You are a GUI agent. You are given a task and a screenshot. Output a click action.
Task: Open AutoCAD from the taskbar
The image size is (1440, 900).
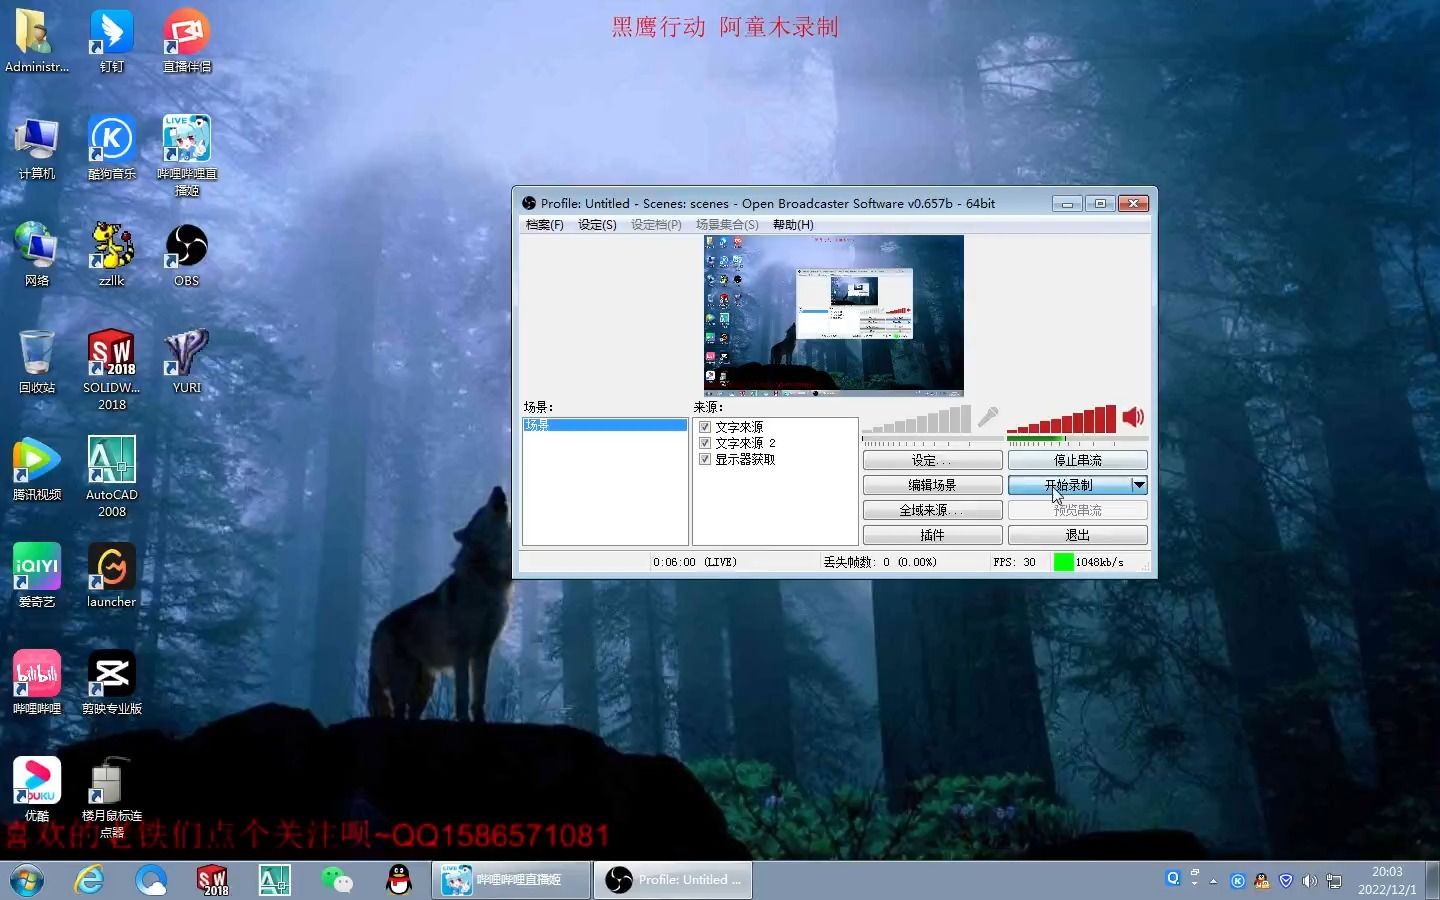[275, 879]
